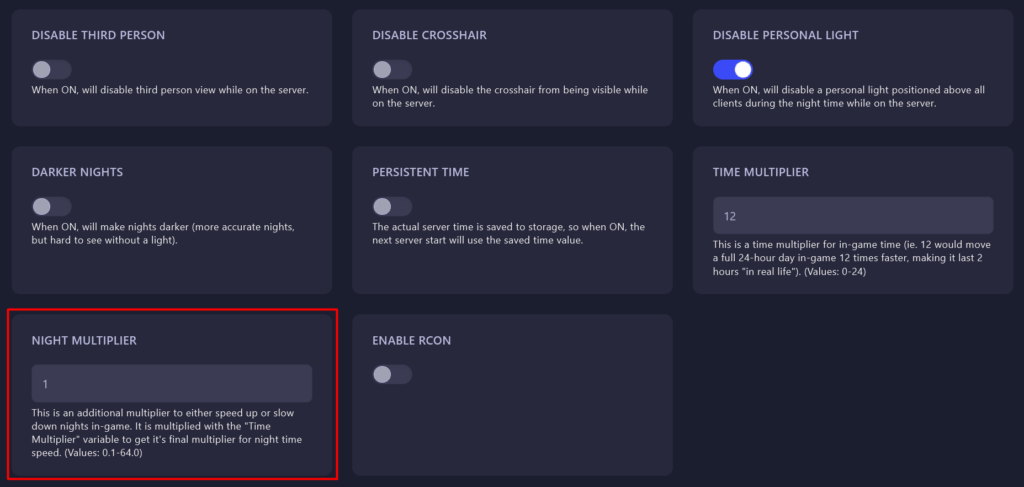Click the Disable Third Person heading
This screenshot has width=1024, height=487.
[x=98, y=35]
